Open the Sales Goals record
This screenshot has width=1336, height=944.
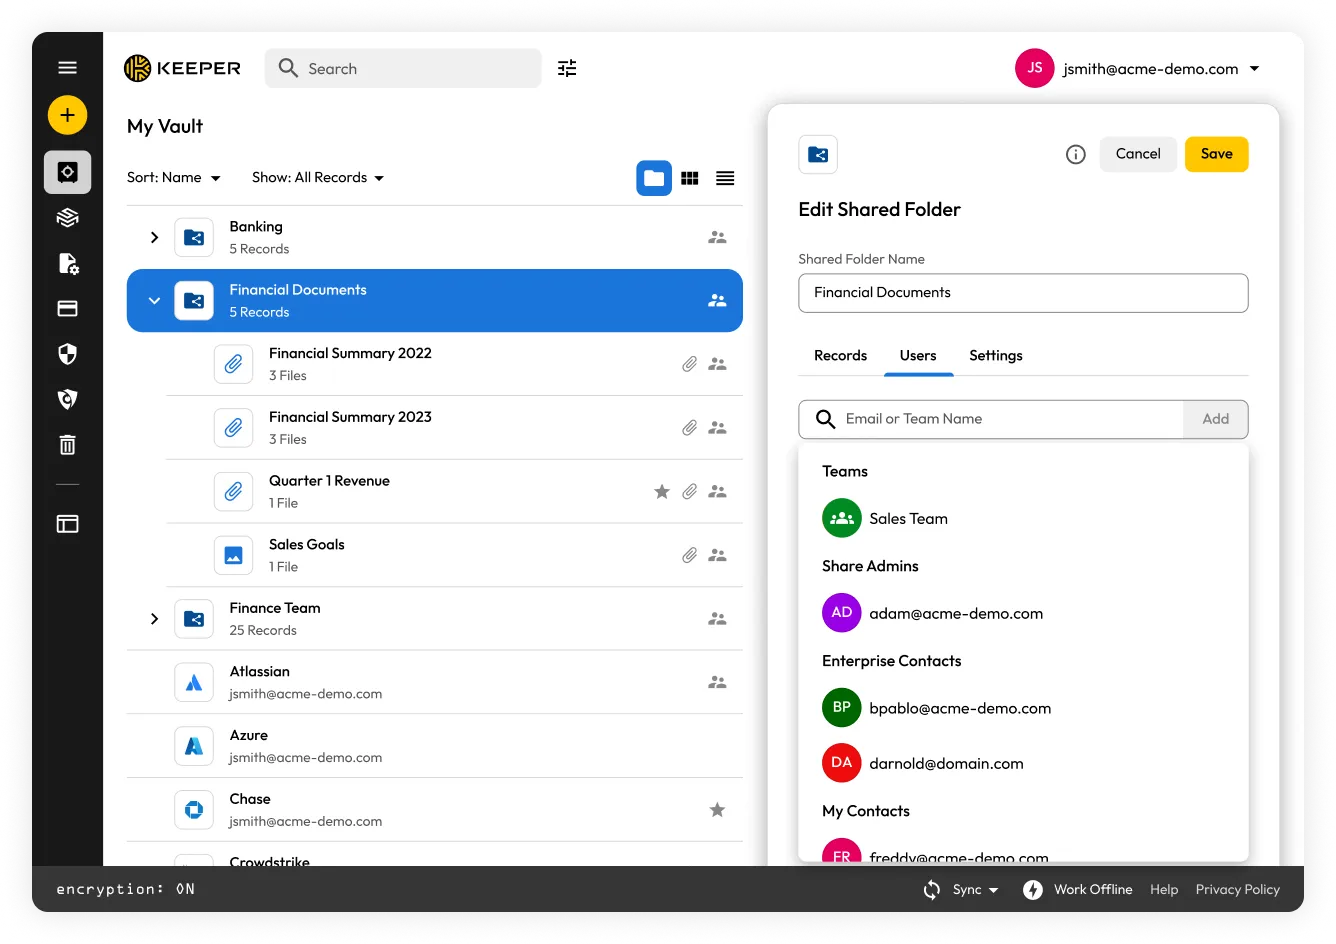pos(454,555)
